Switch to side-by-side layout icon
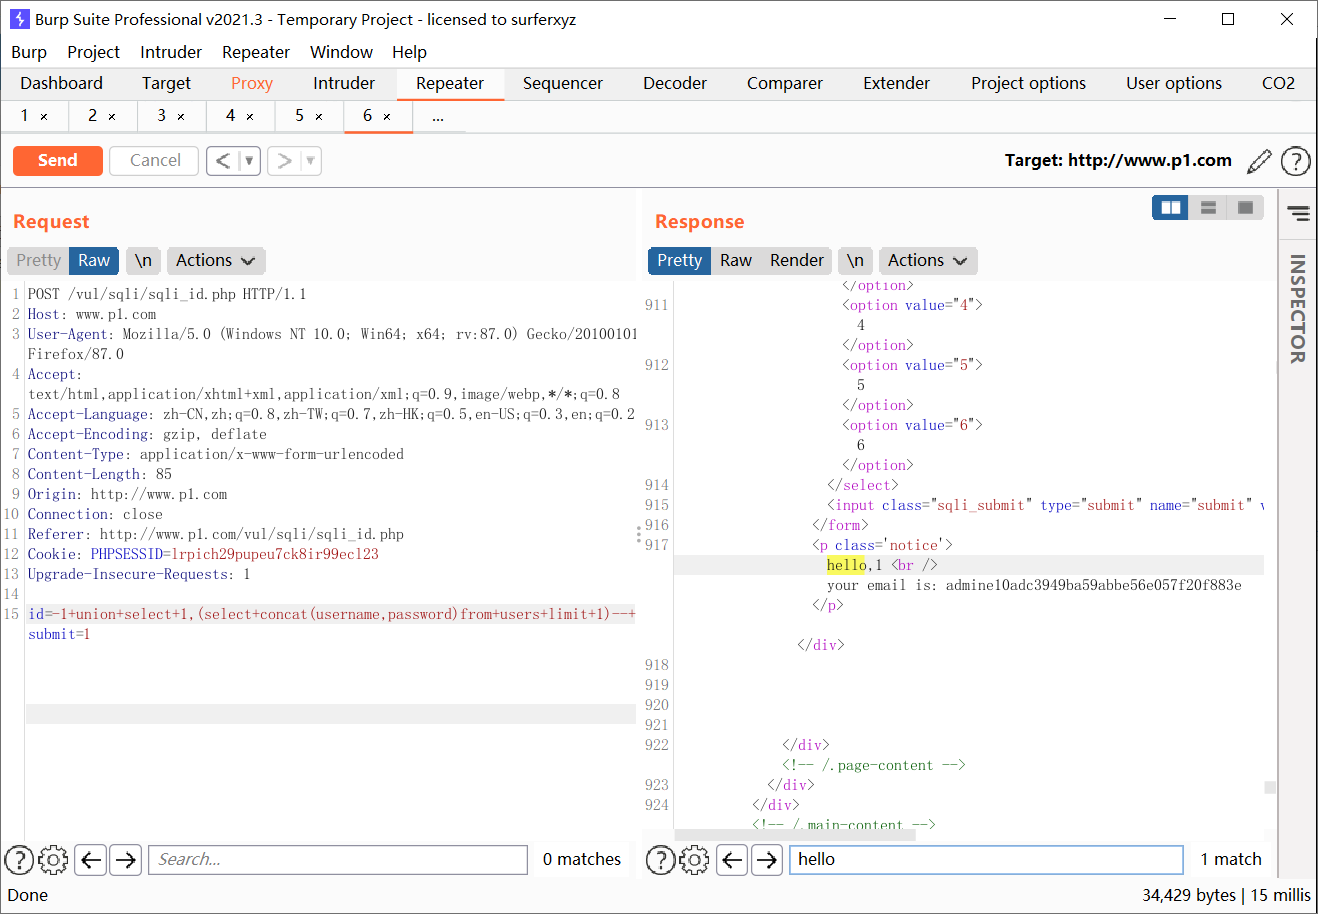This screenshot has width=1318, height=914. click(1170, 208)
